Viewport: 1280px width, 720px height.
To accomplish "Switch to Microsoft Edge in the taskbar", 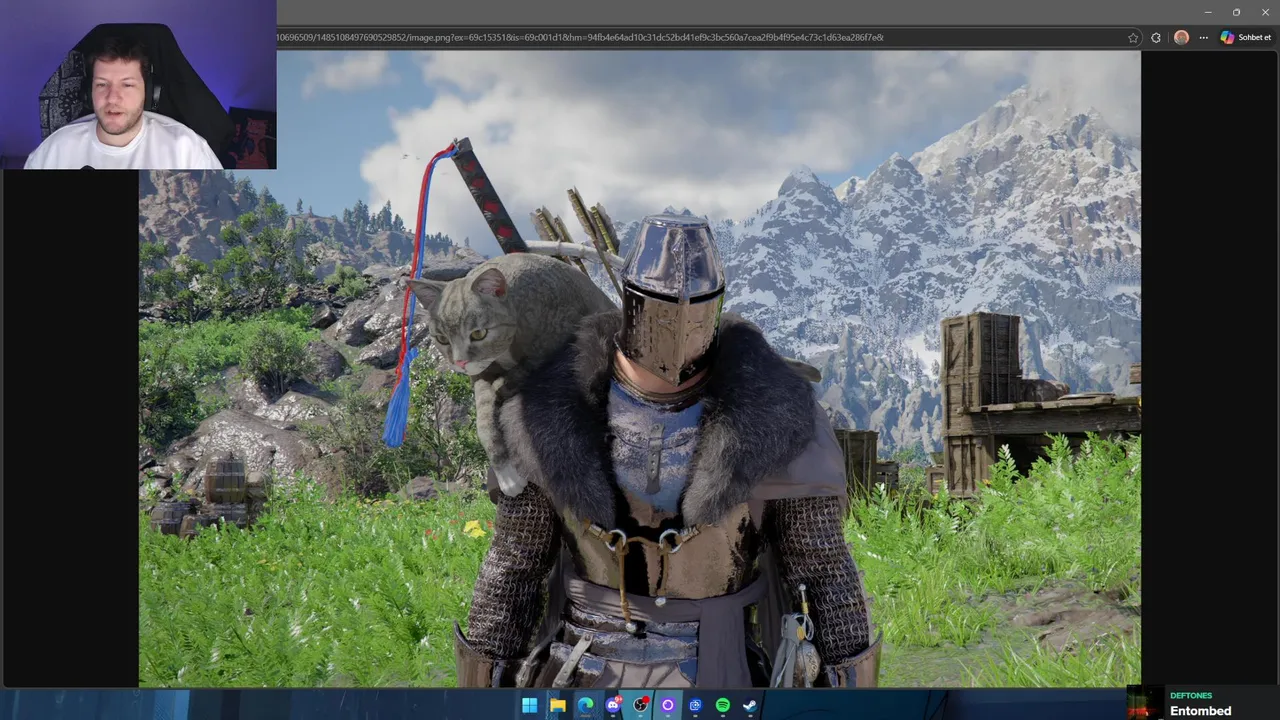I will coord(585,705).
